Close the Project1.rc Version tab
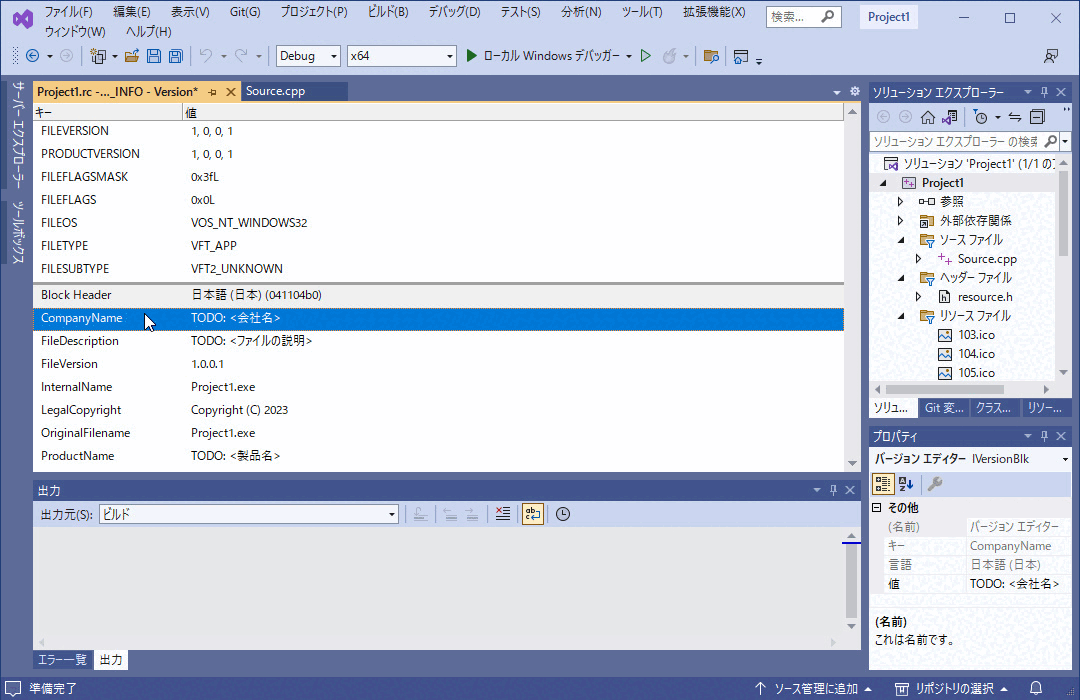This screenshot has width=1080, height=700. (x=231, y=92)
